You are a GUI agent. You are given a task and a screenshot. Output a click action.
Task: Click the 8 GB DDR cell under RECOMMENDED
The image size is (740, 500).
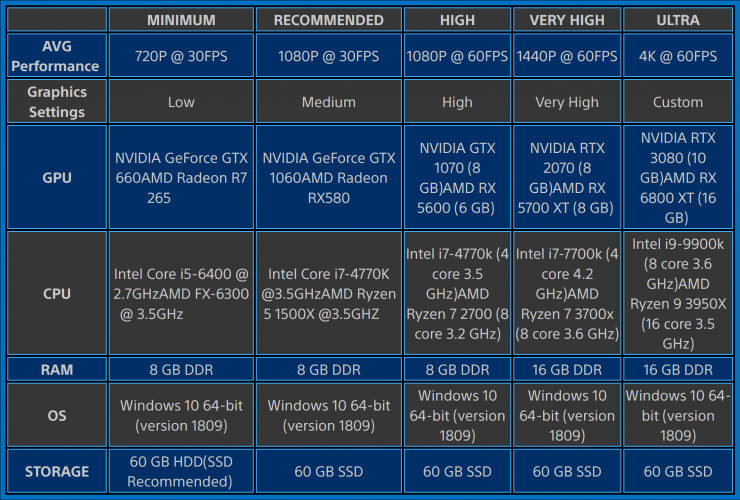(x=328, y=369)
